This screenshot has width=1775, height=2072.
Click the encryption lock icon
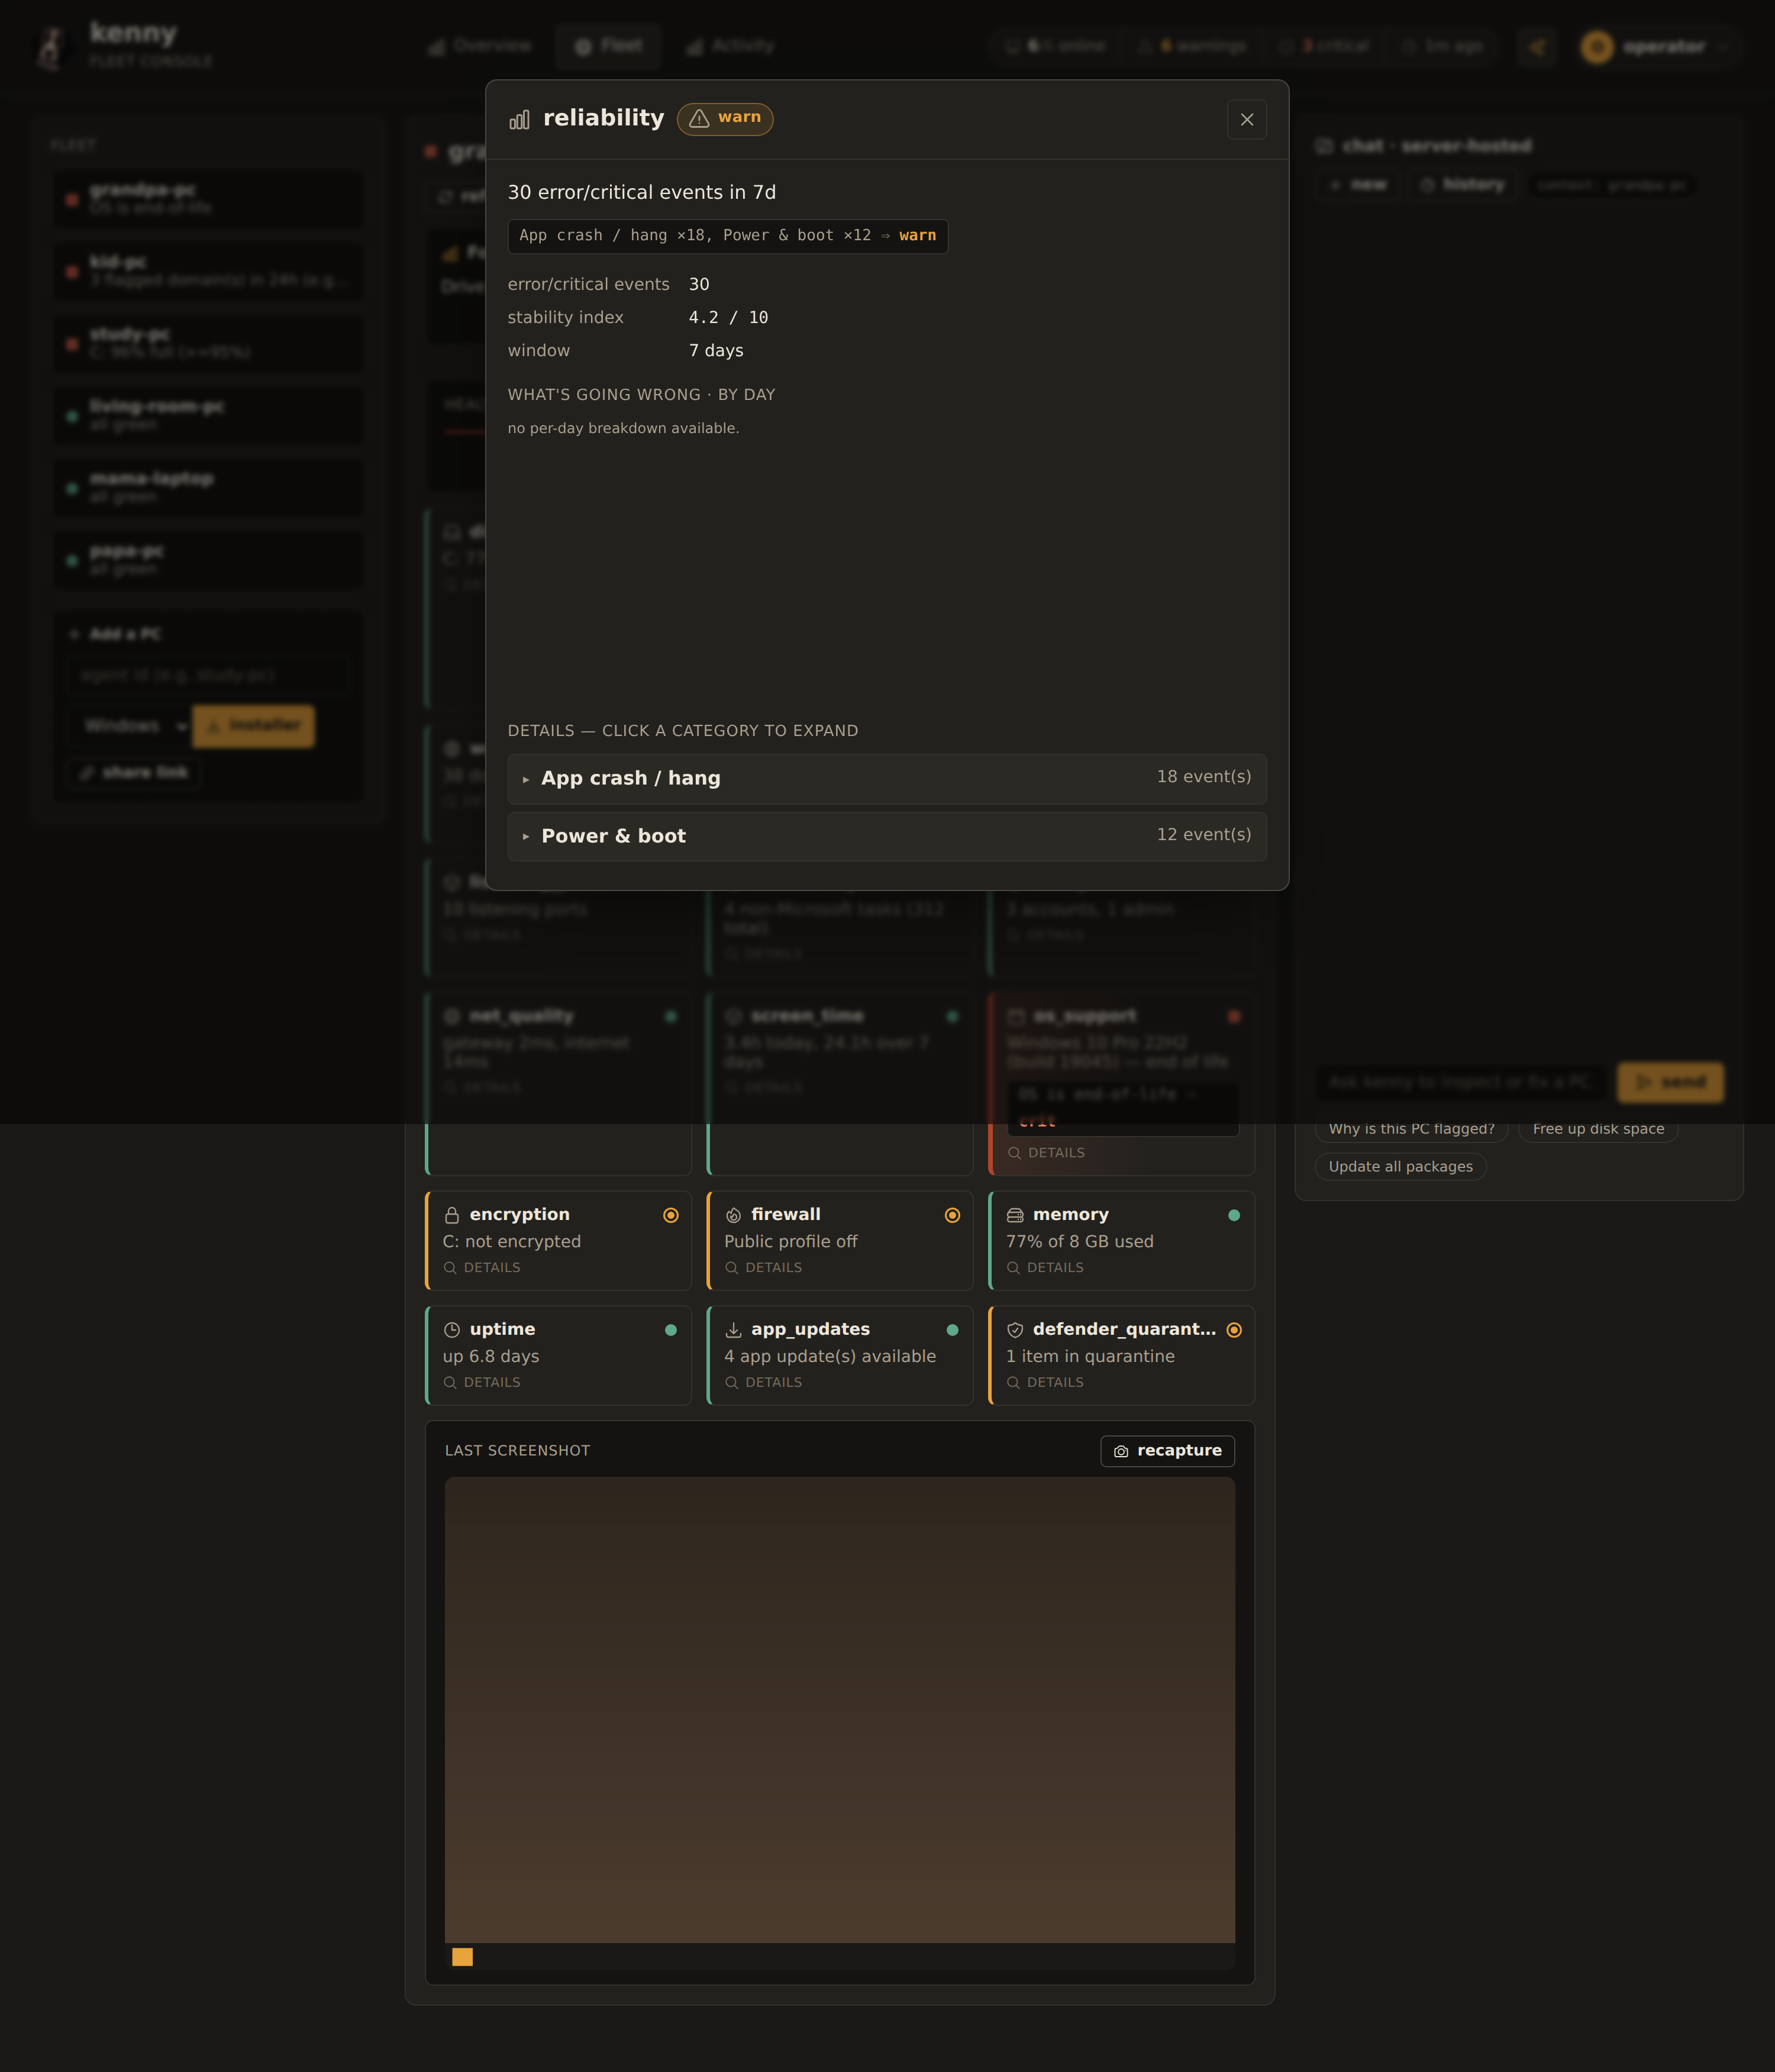(452, 1215)
